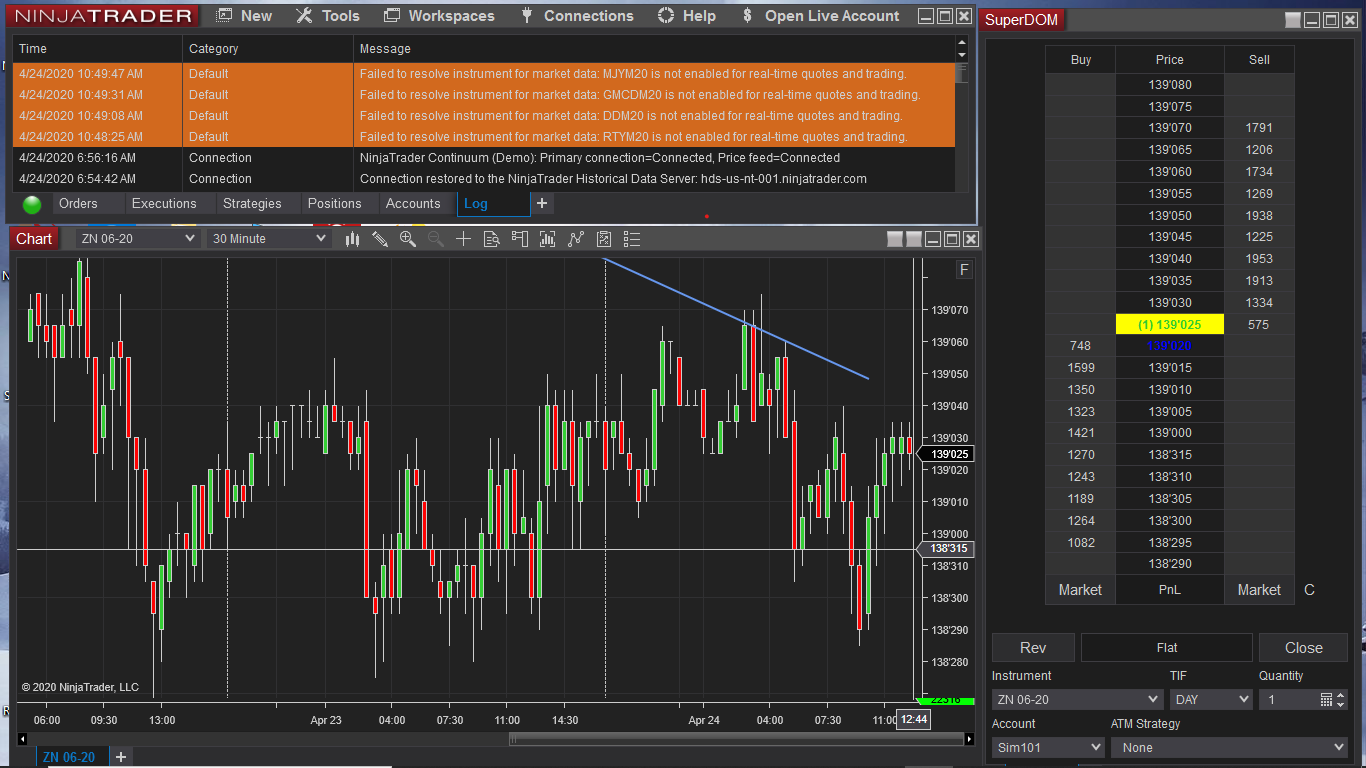Click the zoom in magnifier on chart

(408, 239)
